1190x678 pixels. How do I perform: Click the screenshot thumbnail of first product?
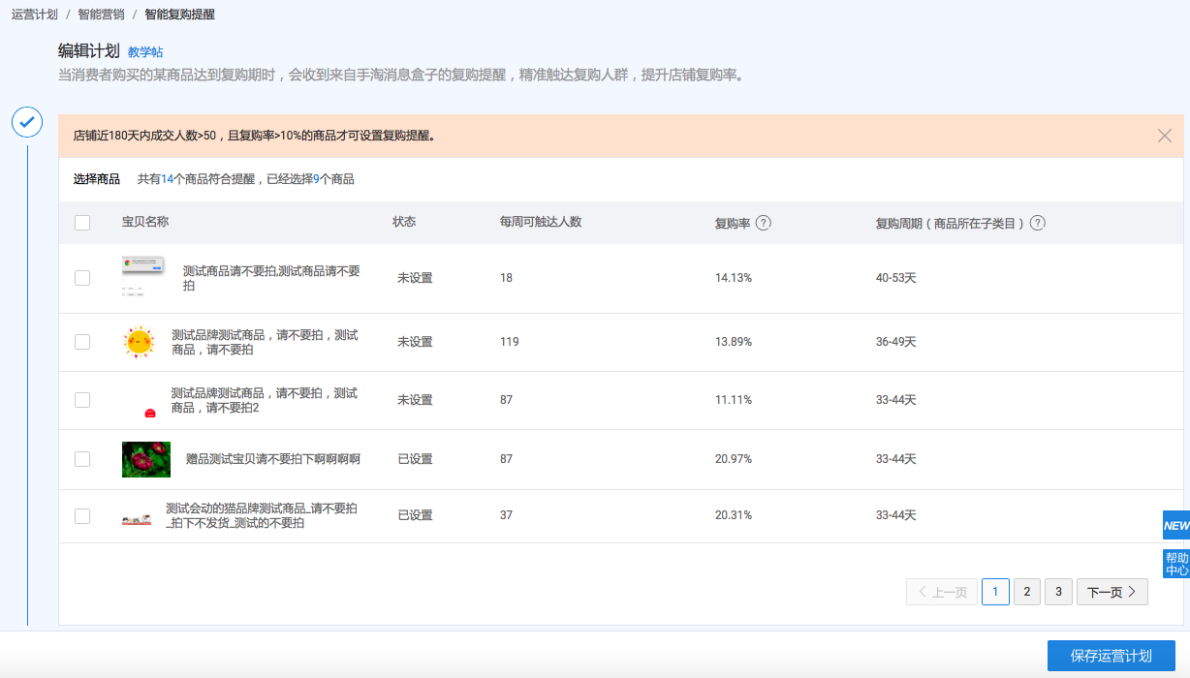(x=143, y=276)
